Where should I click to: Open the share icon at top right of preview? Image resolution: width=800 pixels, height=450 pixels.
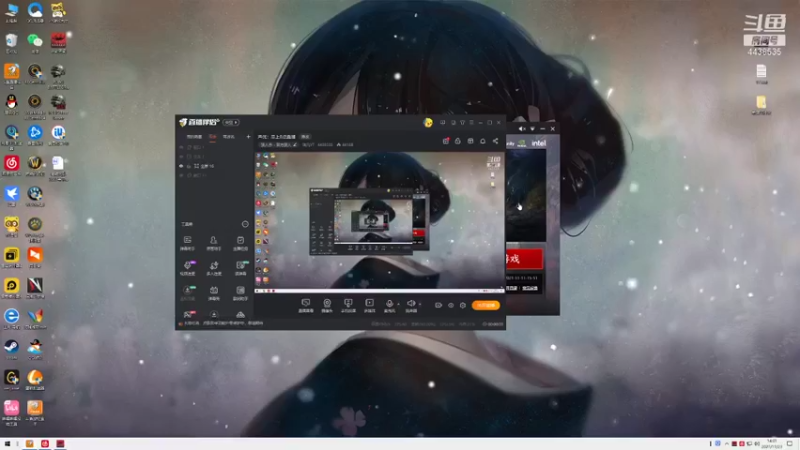click(495, 141)
